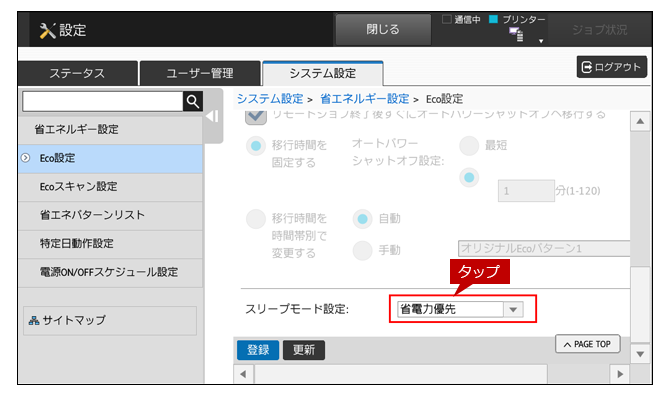Click the minutes (1-120) input field

526,191
